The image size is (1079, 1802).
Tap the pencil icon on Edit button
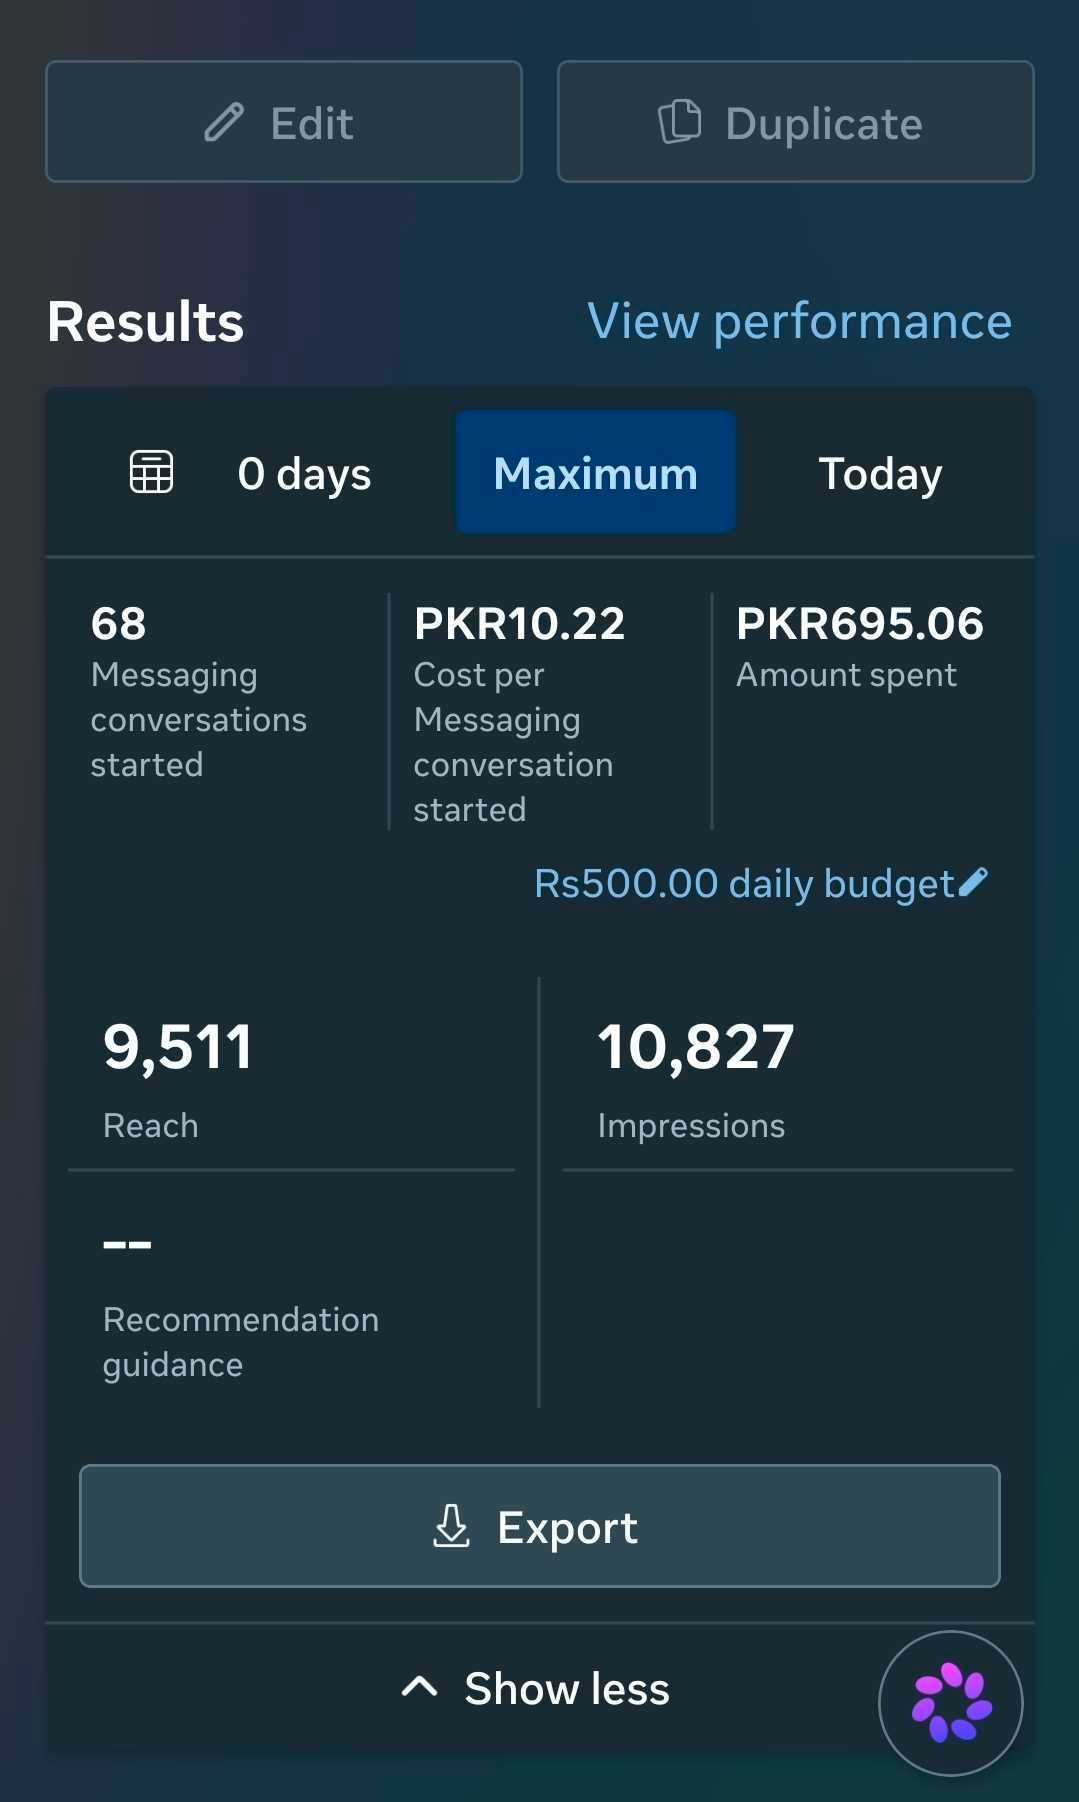tap(224, 123)
